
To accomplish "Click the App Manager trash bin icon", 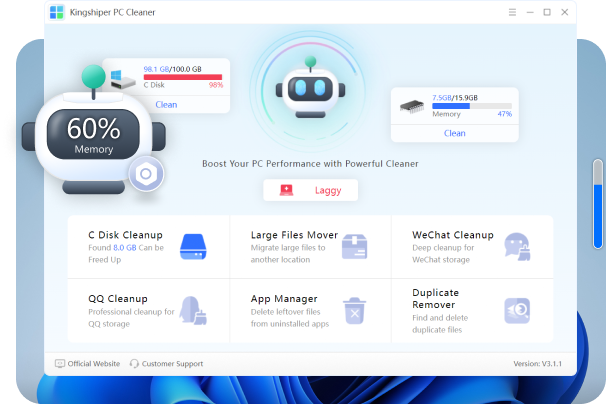I will (x=355, y=310).
